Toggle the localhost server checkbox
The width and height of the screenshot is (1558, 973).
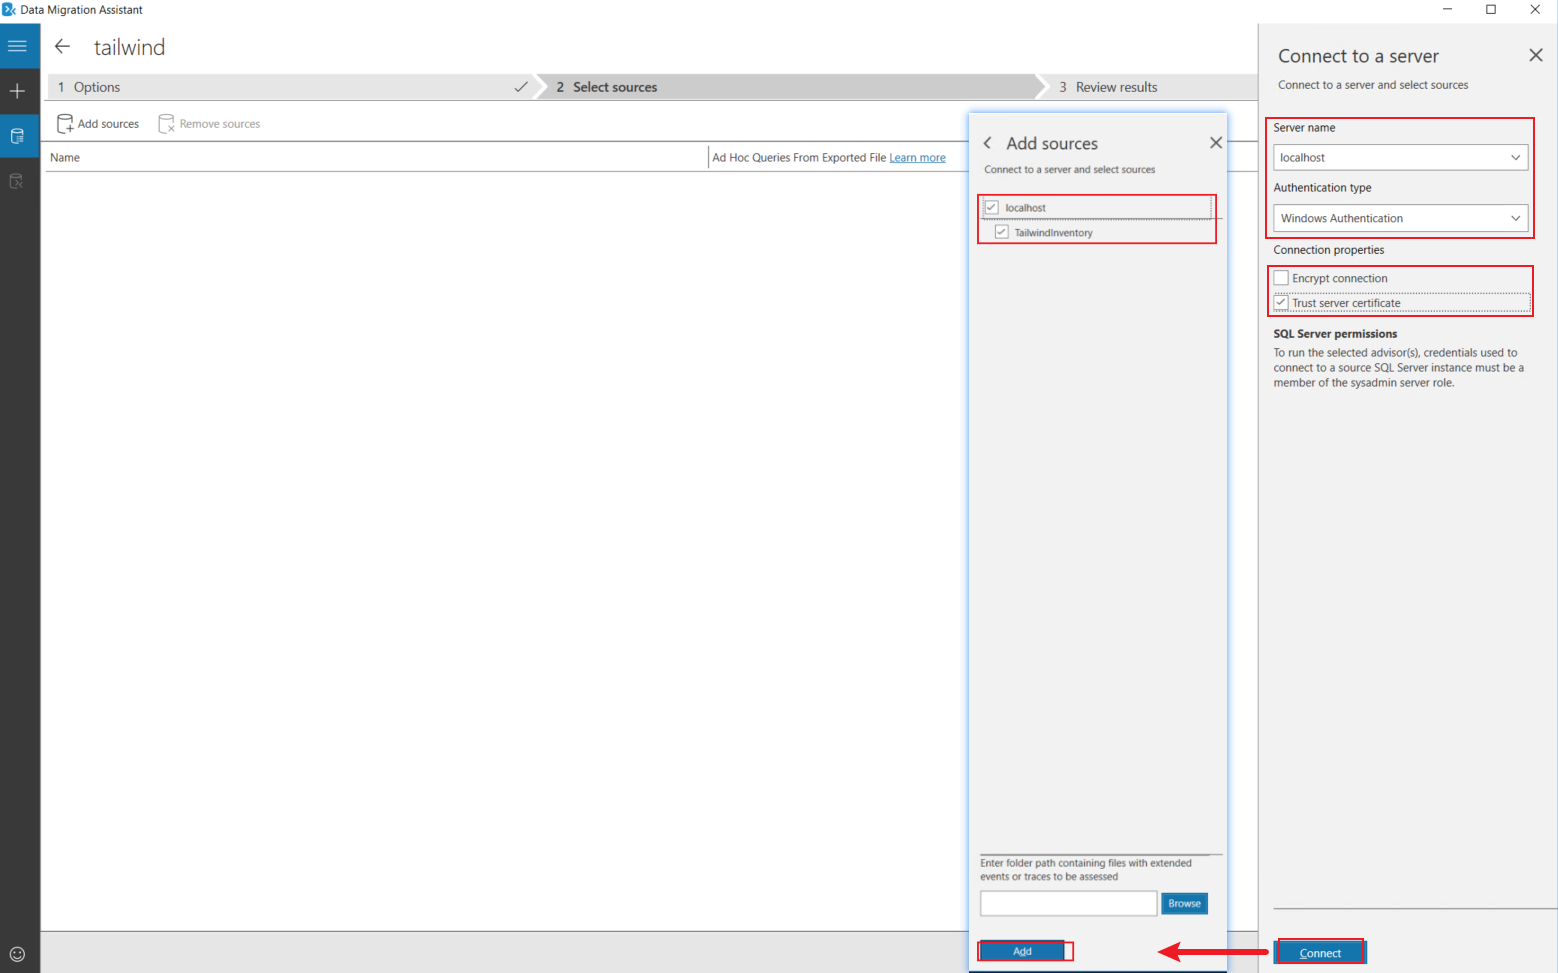click(992, 208)
